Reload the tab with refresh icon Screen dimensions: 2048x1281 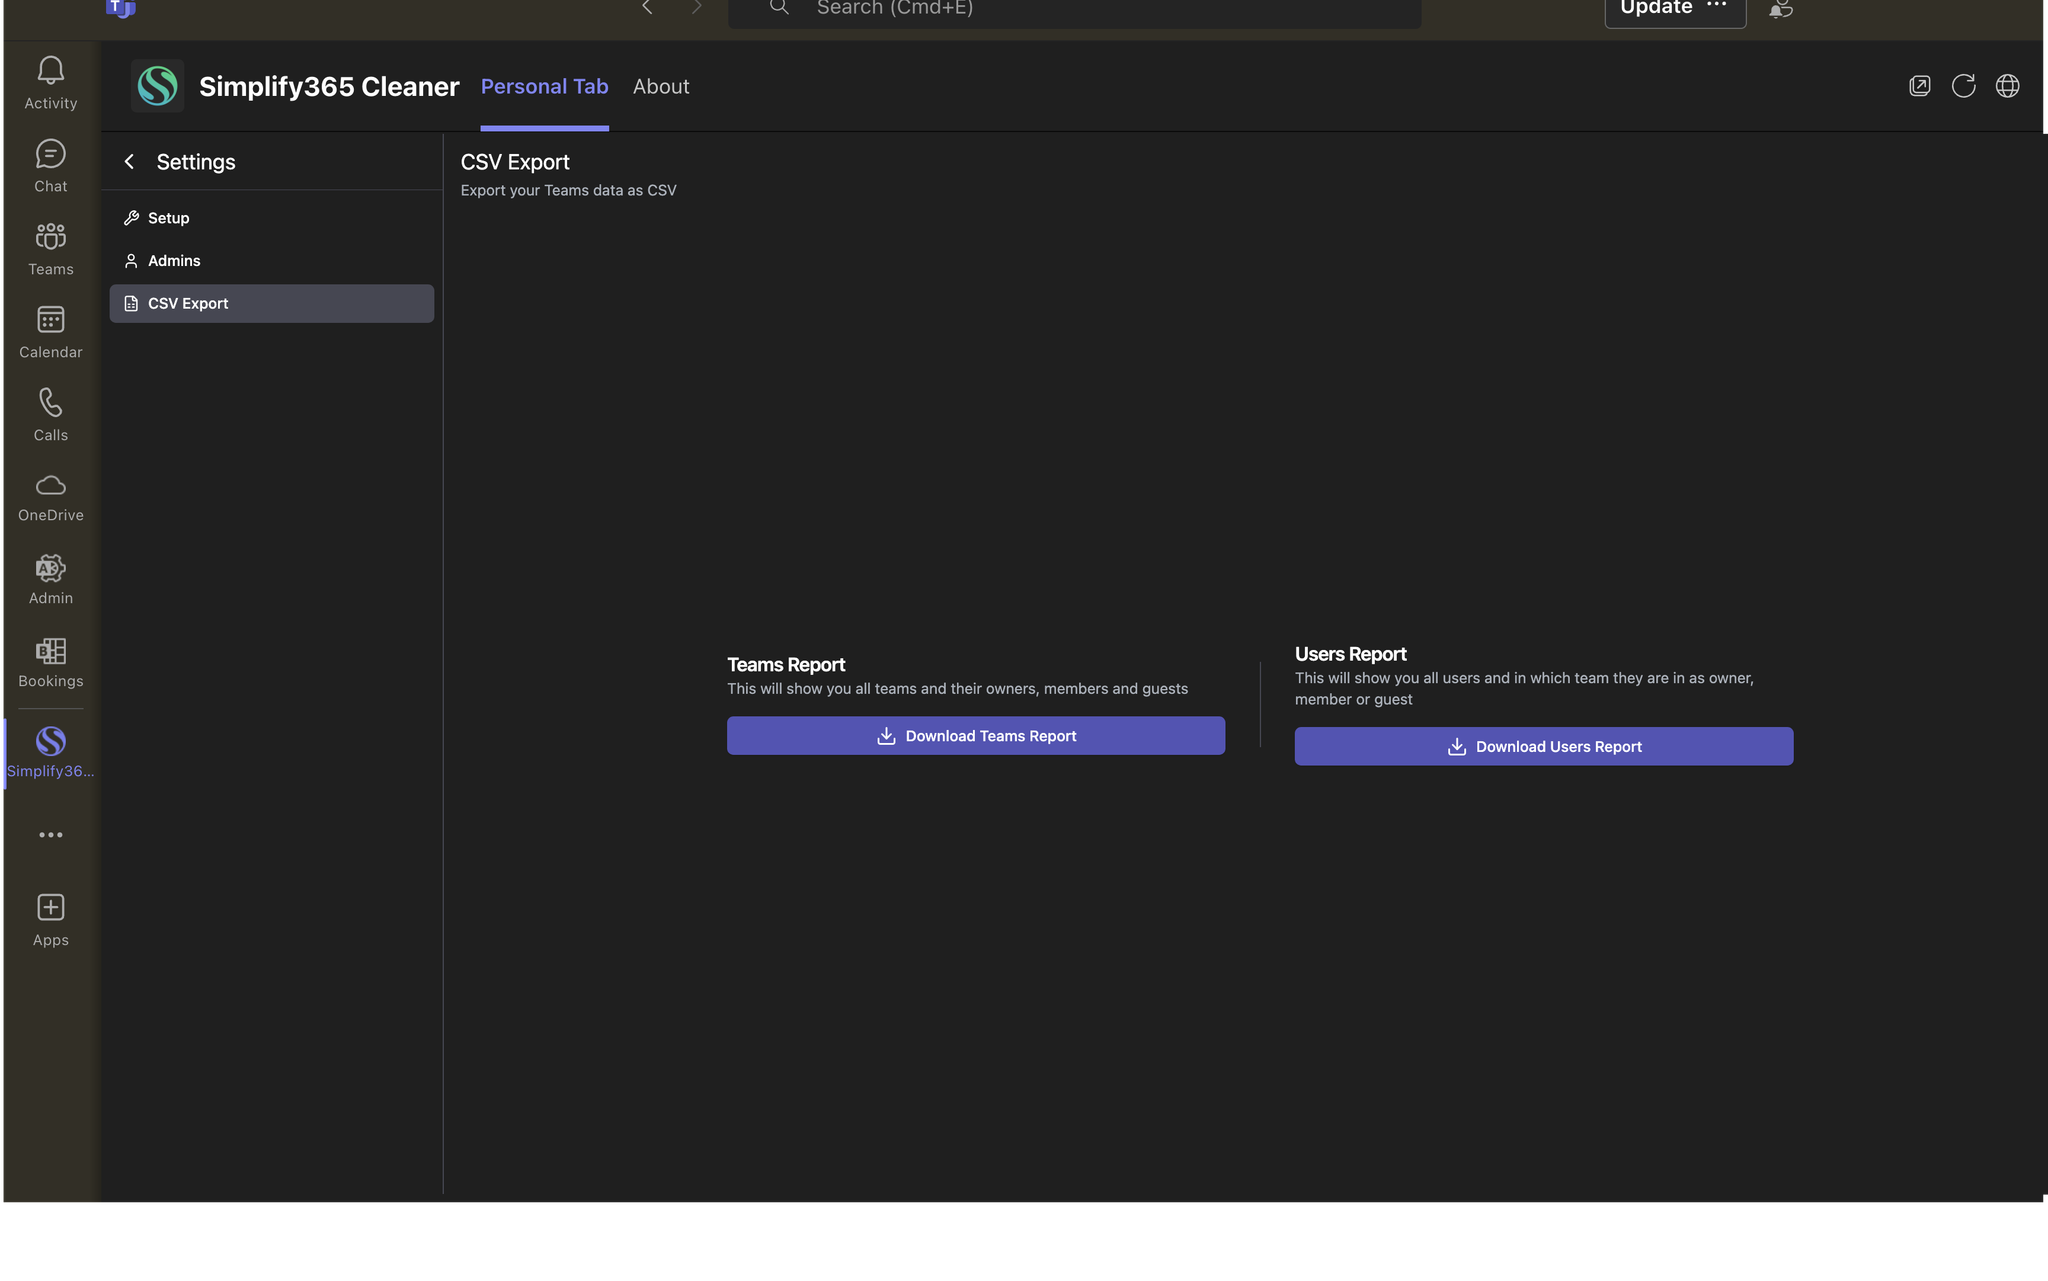click(x=1964, y=86)
